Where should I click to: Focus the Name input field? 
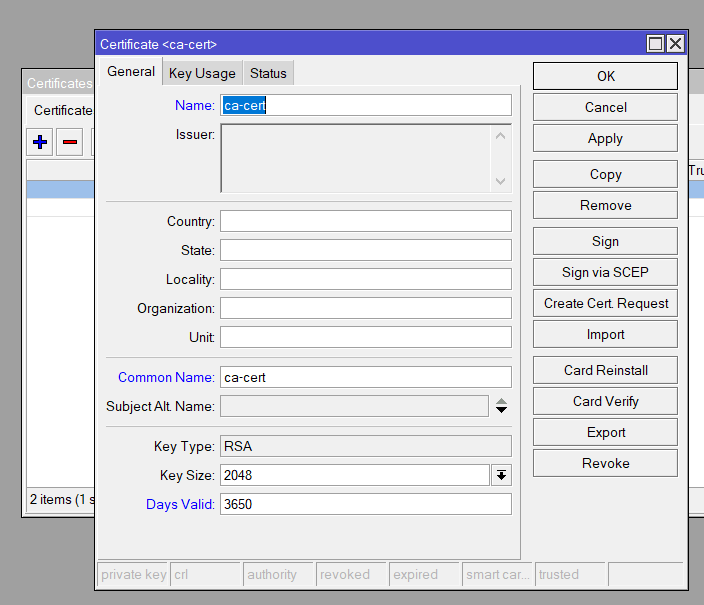pos(365,105)
